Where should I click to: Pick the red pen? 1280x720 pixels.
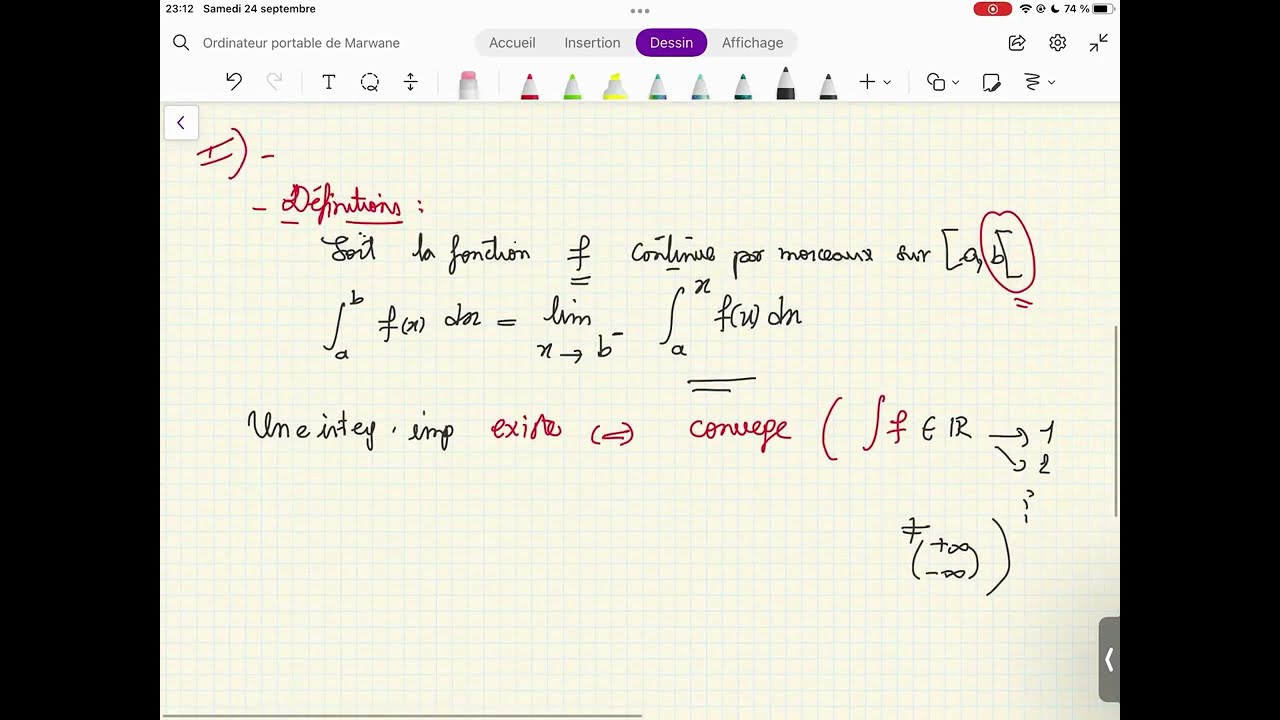pos(530,86)
